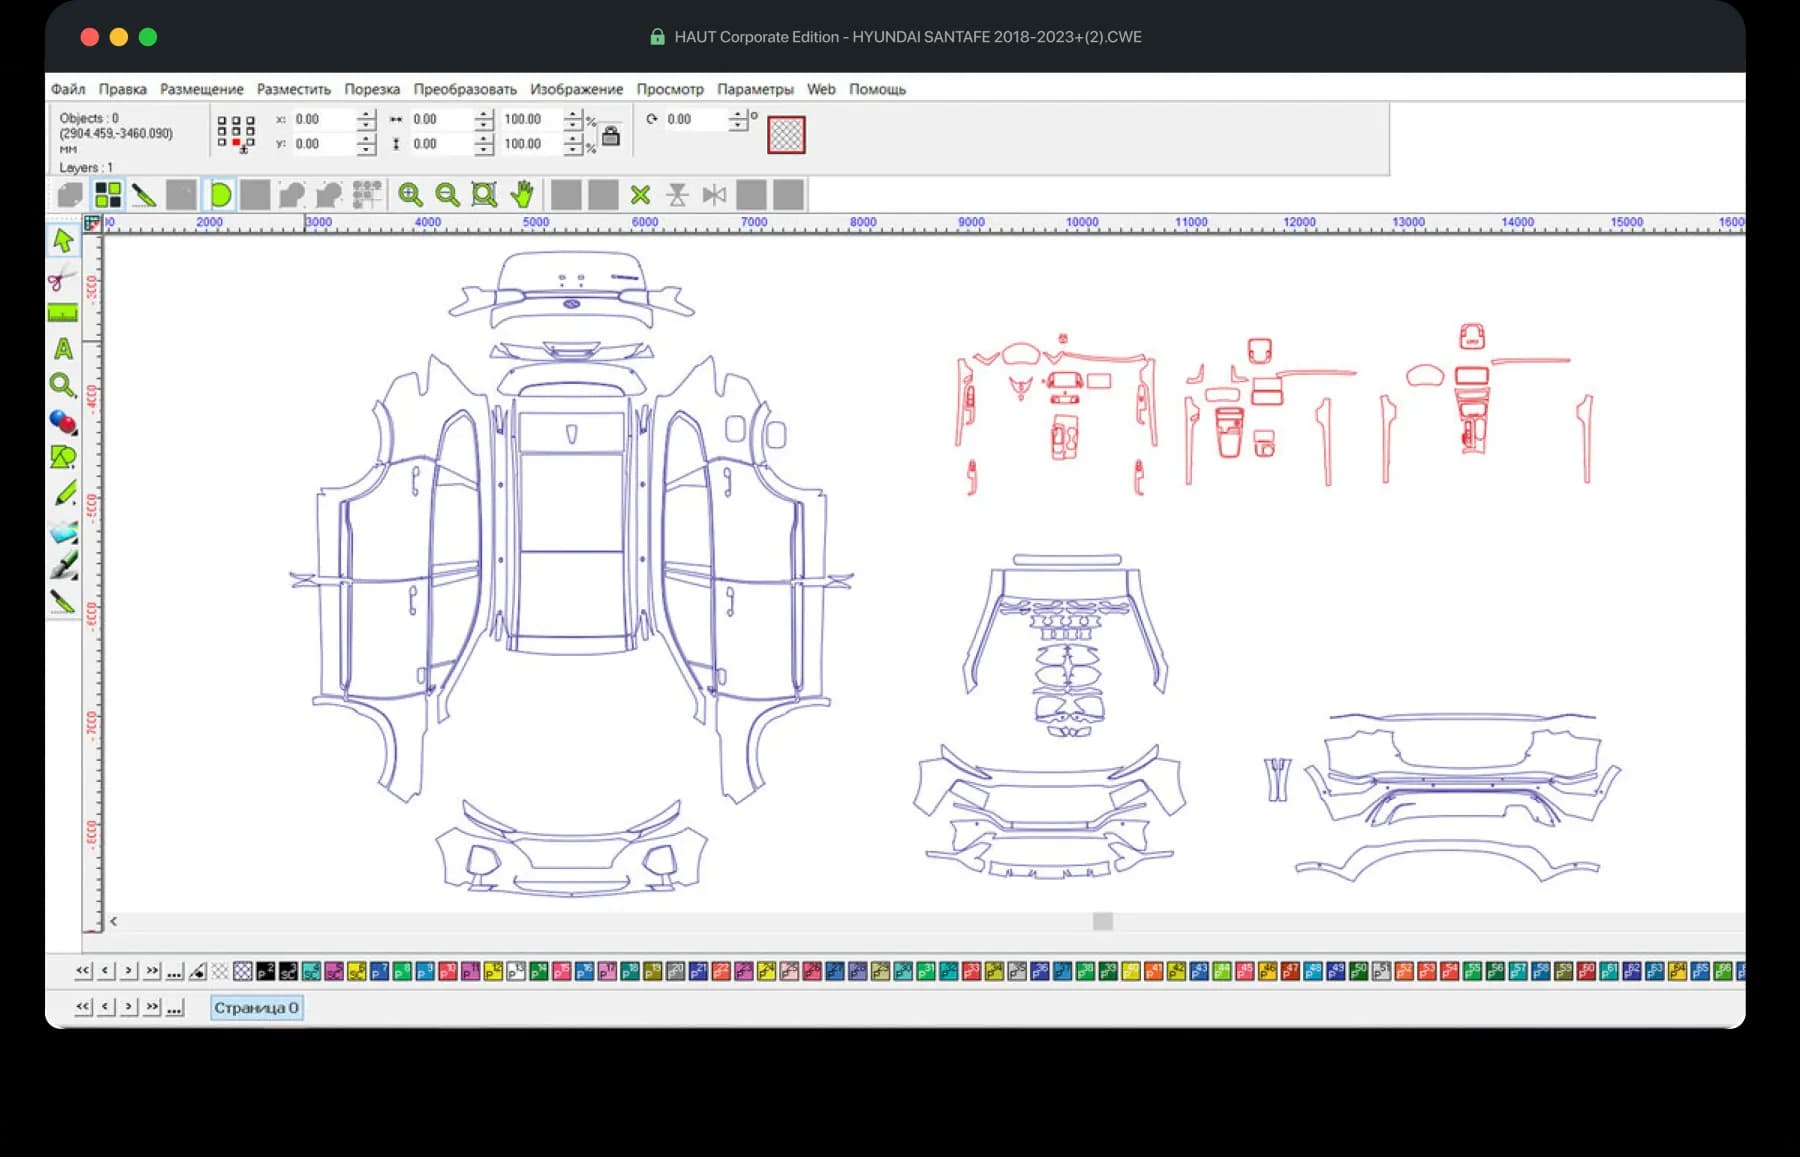Select the knife tool in left toolbox

pos(63,601)
